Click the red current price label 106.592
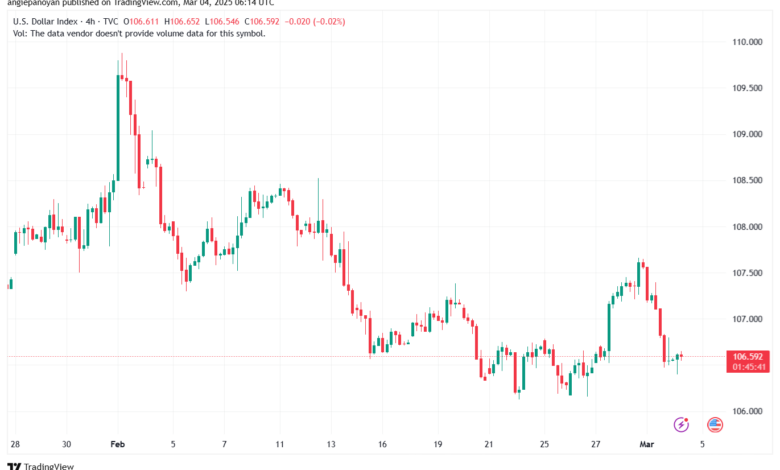This screenshot has height=470, width=780. tap(748, 357)
